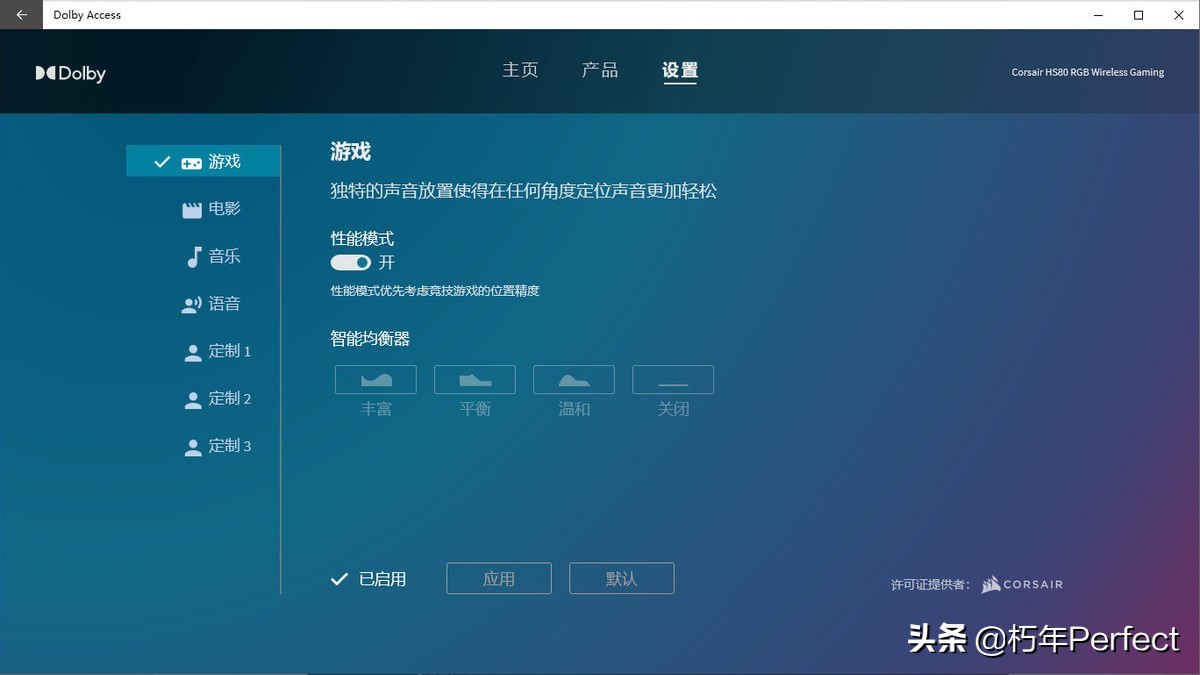Image resolution: width=1200 pixels, height=675 pixels.
Task: Switch to the 主页 tab
Action: (x=520, y=70)
